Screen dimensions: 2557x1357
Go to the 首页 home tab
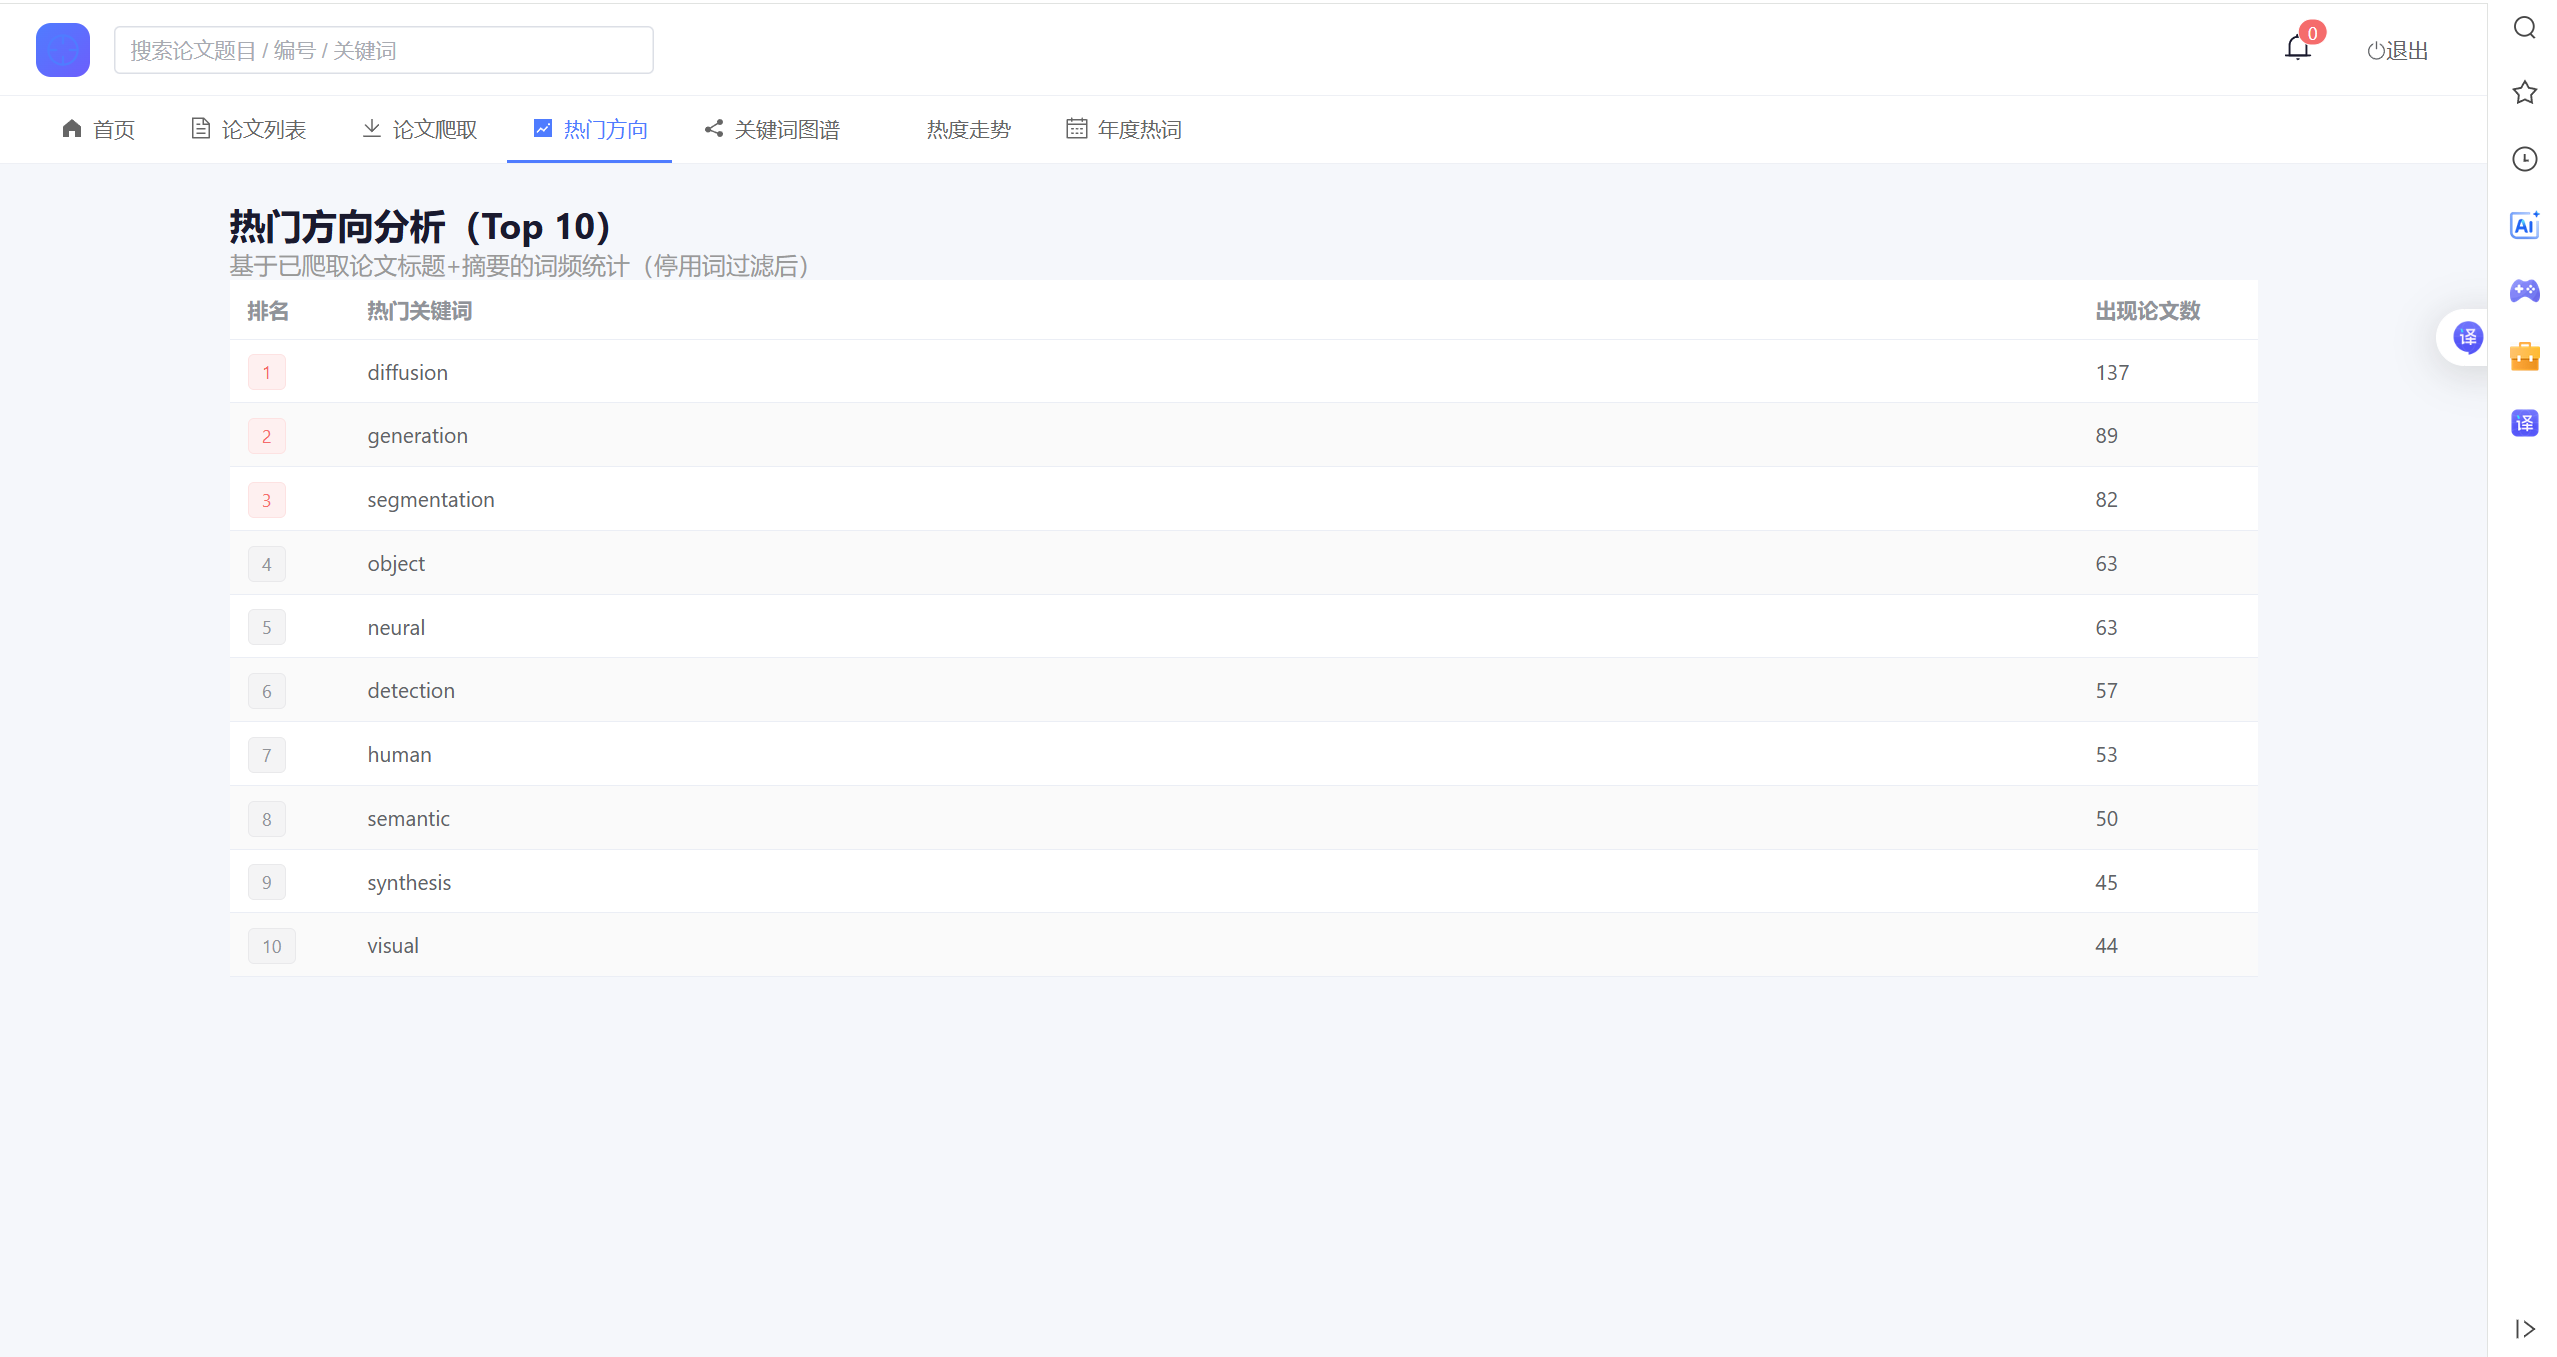point(98,129)
